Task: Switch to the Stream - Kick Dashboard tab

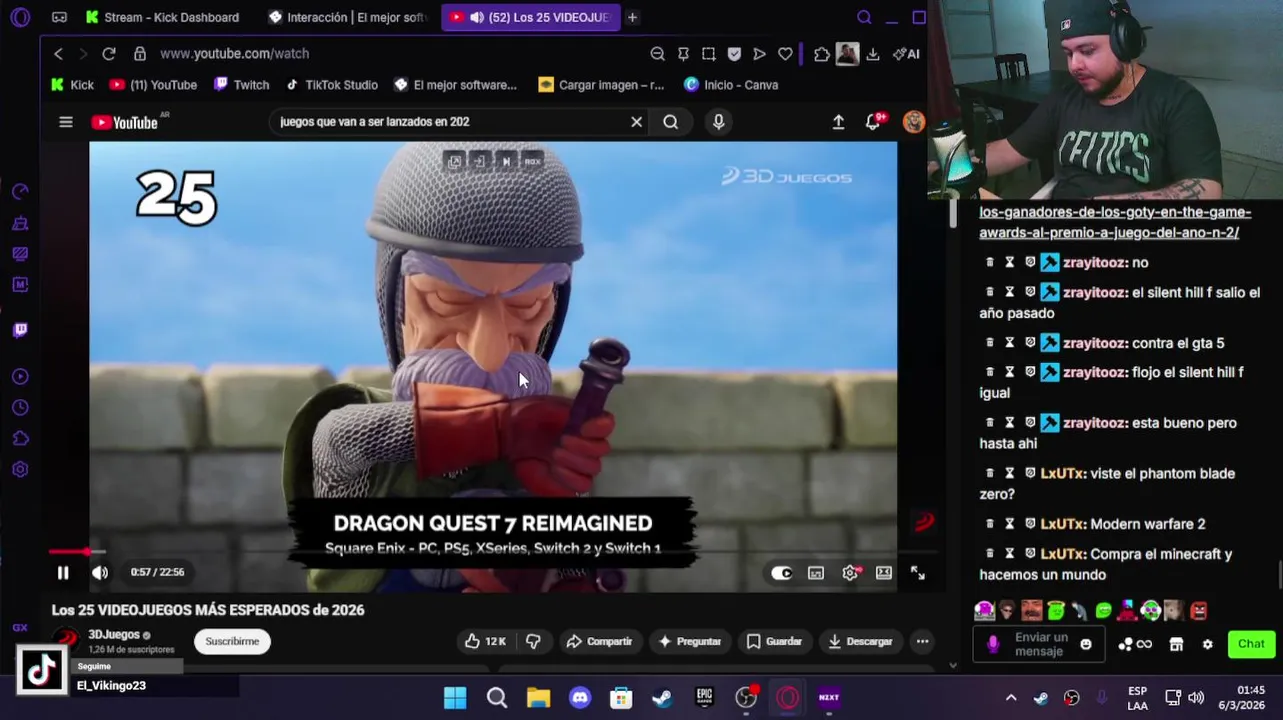Action: pyautogui.click(x=165, y=17)
